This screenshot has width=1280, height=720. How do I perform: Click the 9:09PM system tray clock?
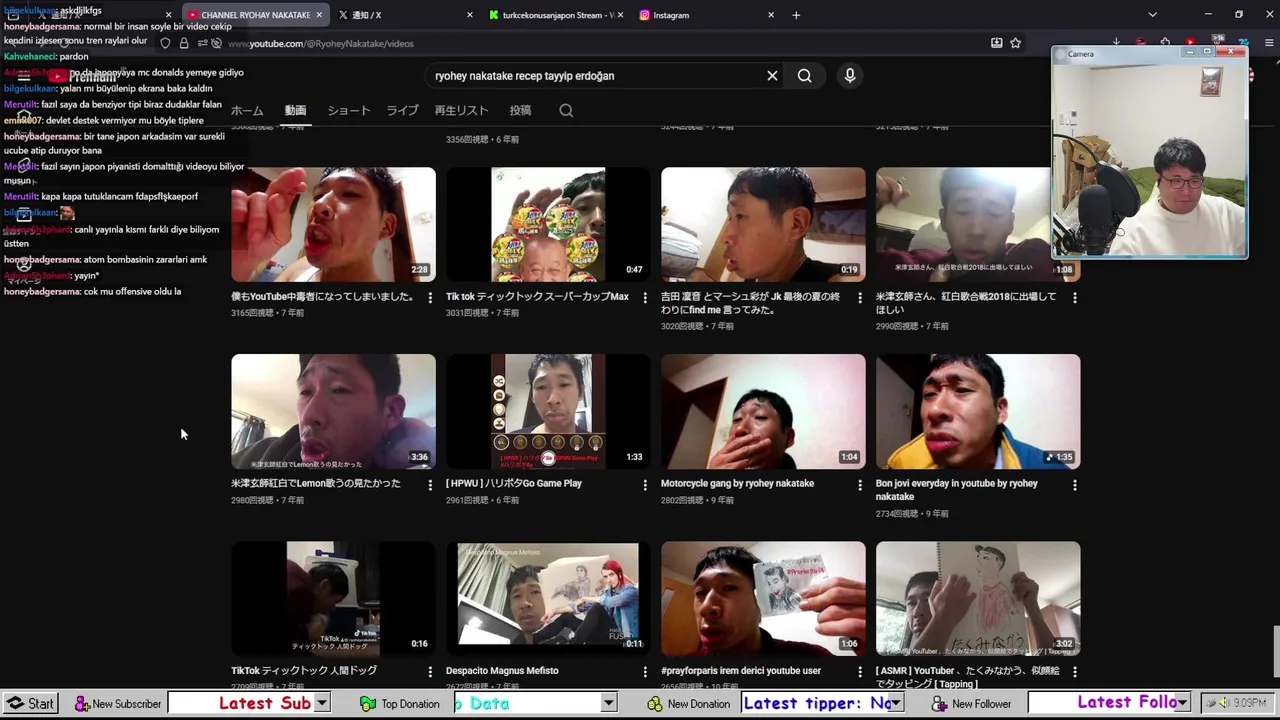(x=1250, y=703)
